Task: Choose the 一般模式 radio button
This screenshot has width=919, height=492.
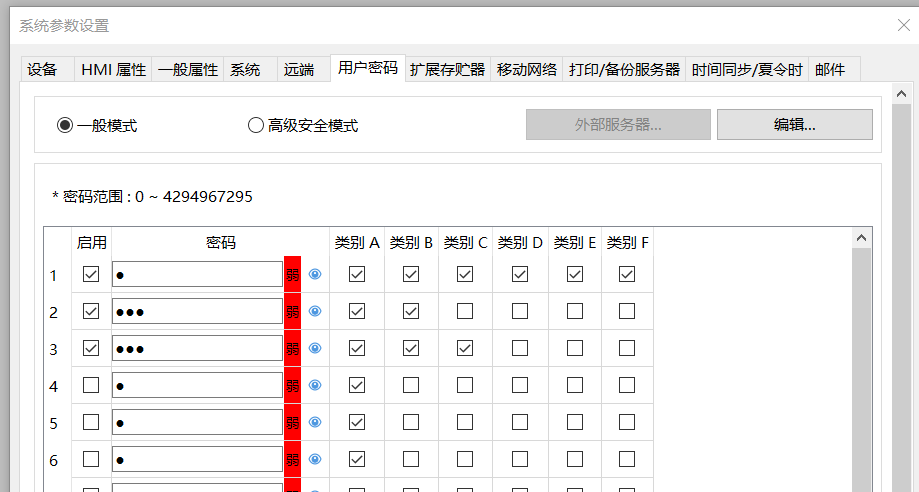Action: pyautogui.click(x=65, y=125)
